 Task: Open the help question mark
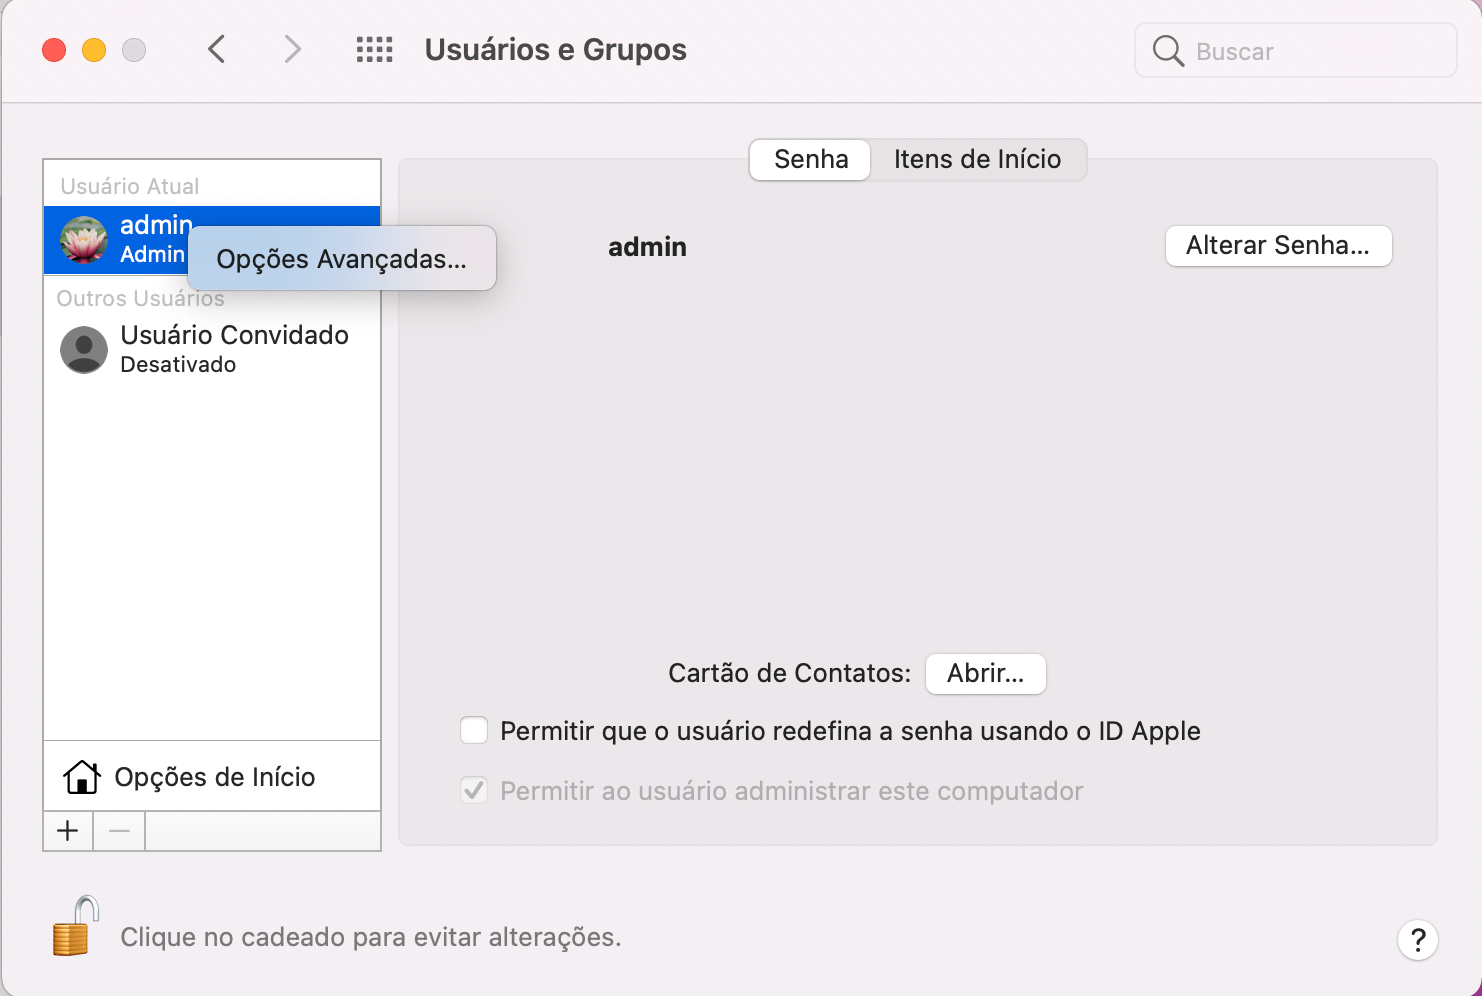(x=1417, y=940)
